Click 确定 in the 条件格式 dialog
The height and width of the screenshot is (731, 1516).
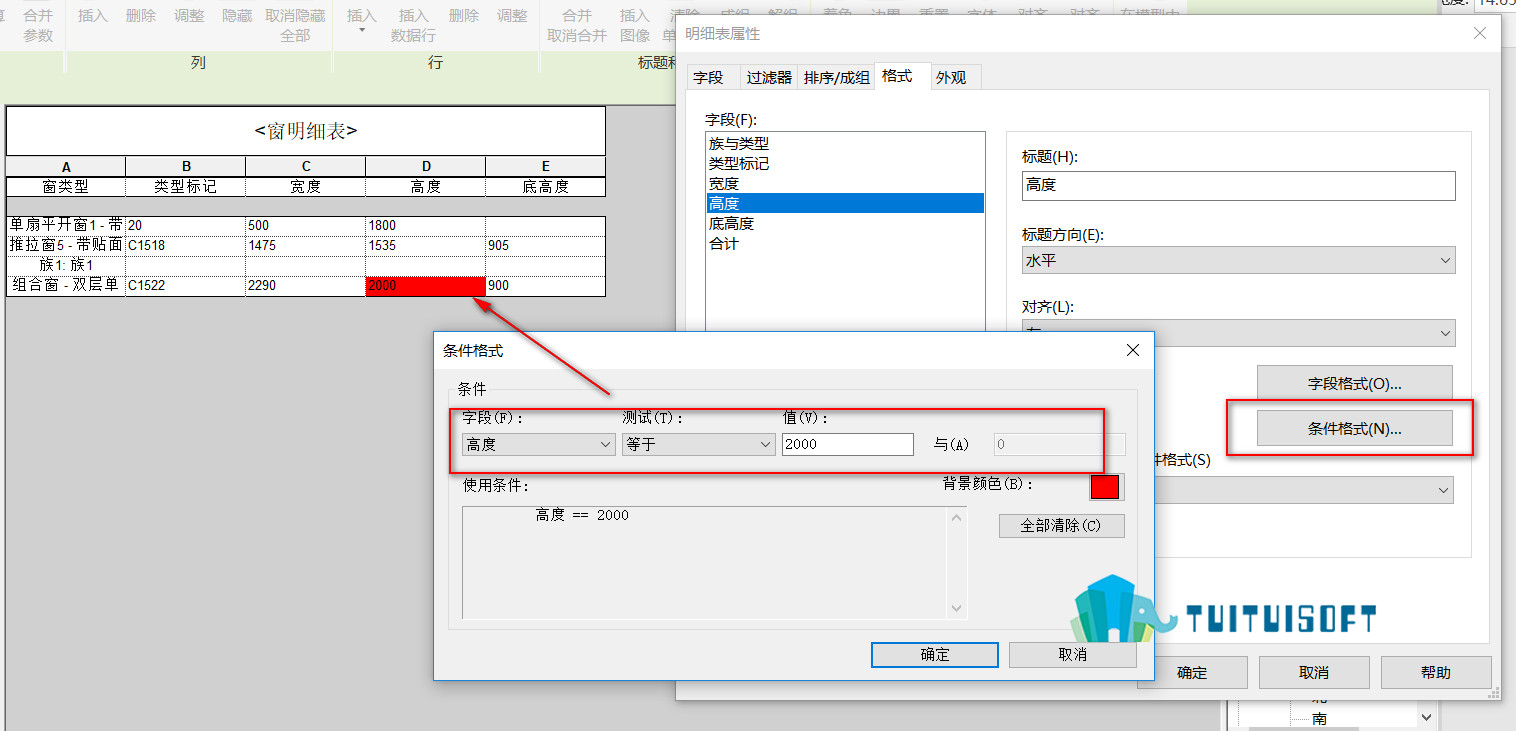pyautogui.click(x=935, y=655)
